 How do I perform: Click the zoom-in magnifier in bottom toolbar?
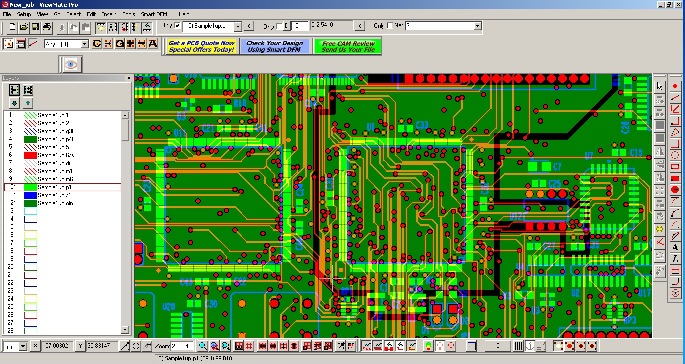tap(203, 346)
